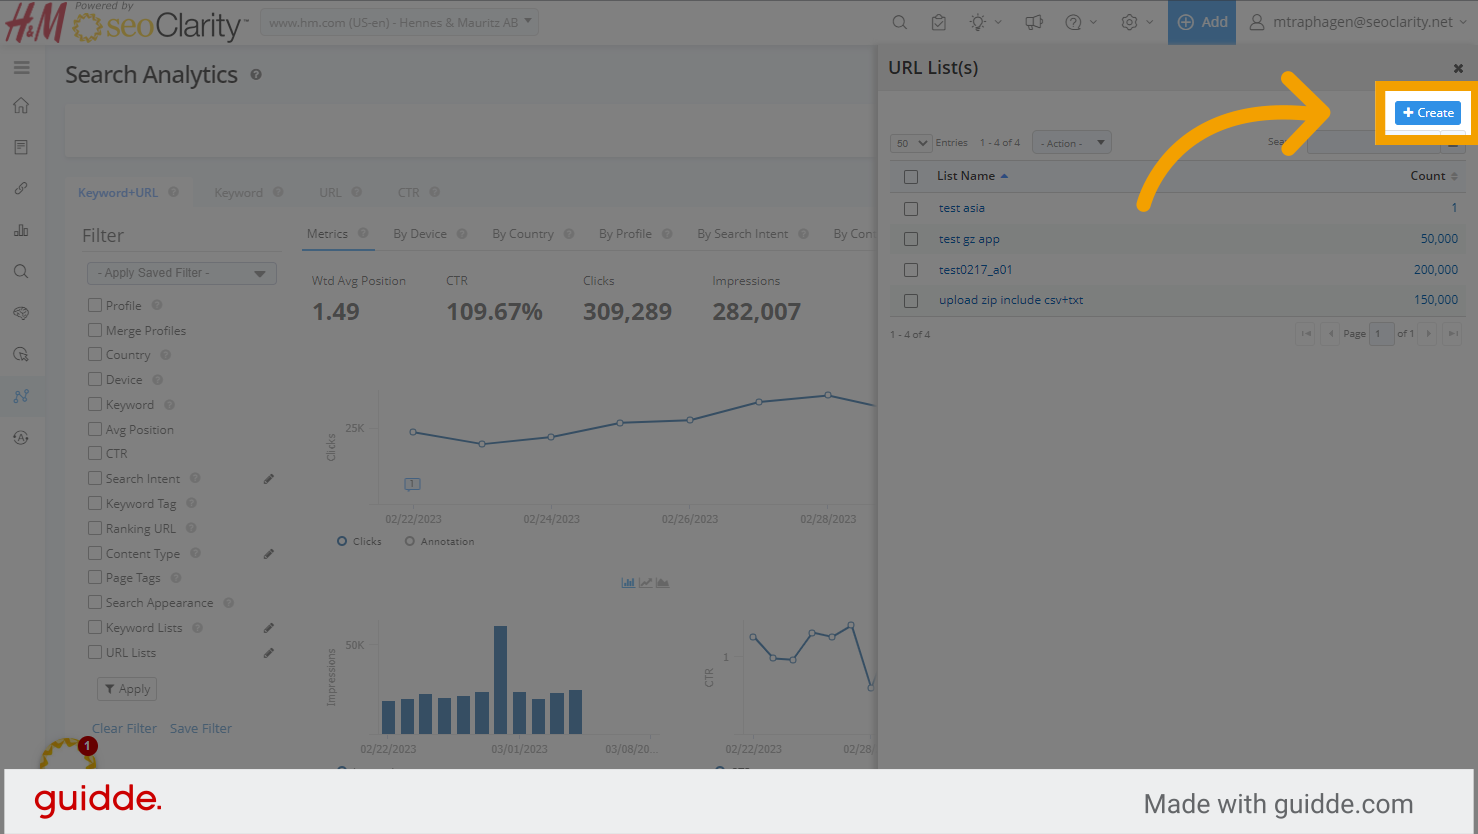Viewport: 1478px width, 834px height.
Task: Select the test0217_a01 list checkbox
Action: [x=910, y=270]
